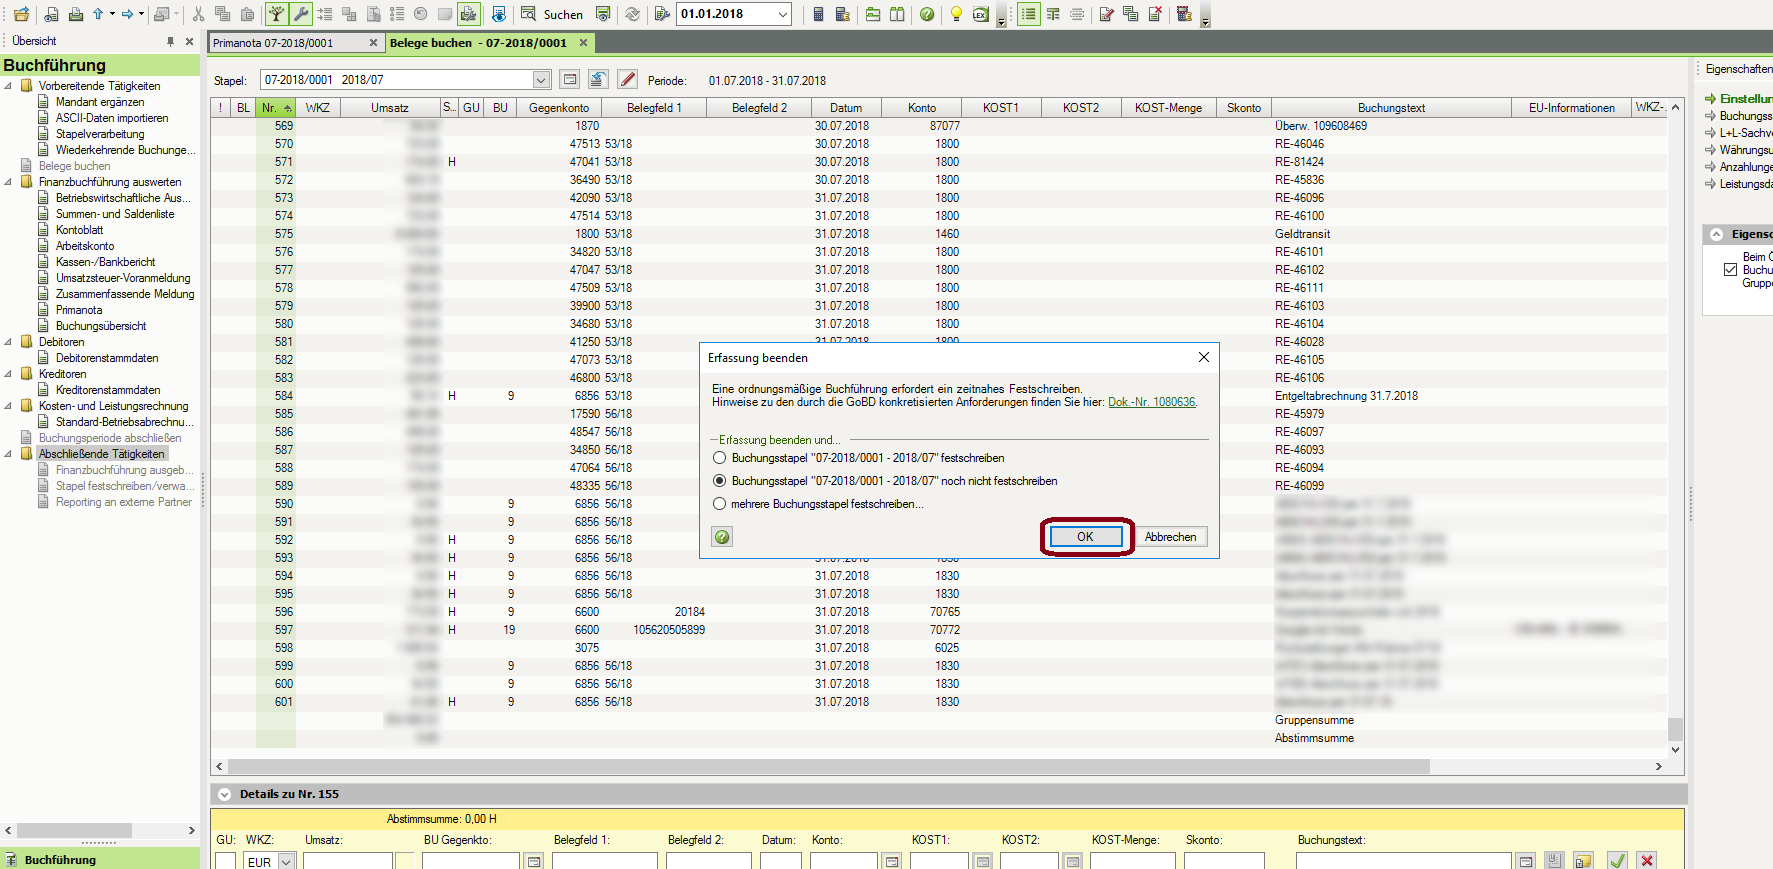
Task: Open help via green question mark toolbar icon
Action: click(x=927, y=14)
